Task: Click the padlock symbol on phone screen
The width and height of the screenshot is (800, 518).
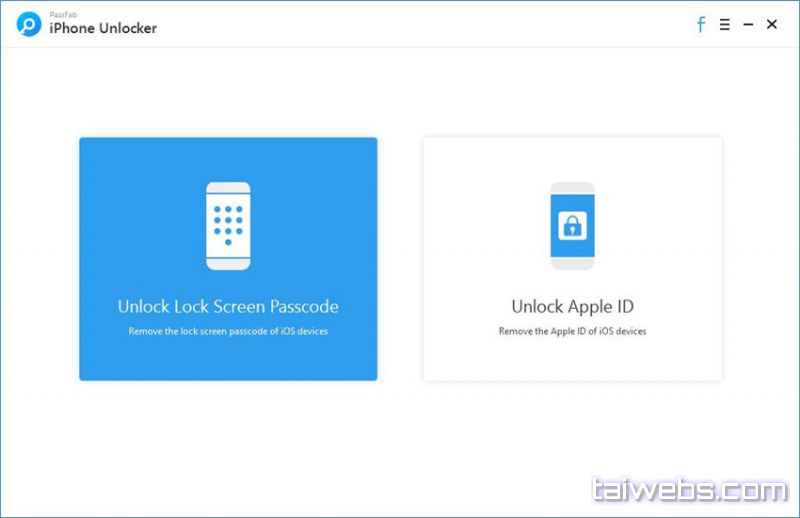Action: tap(572, 227)
